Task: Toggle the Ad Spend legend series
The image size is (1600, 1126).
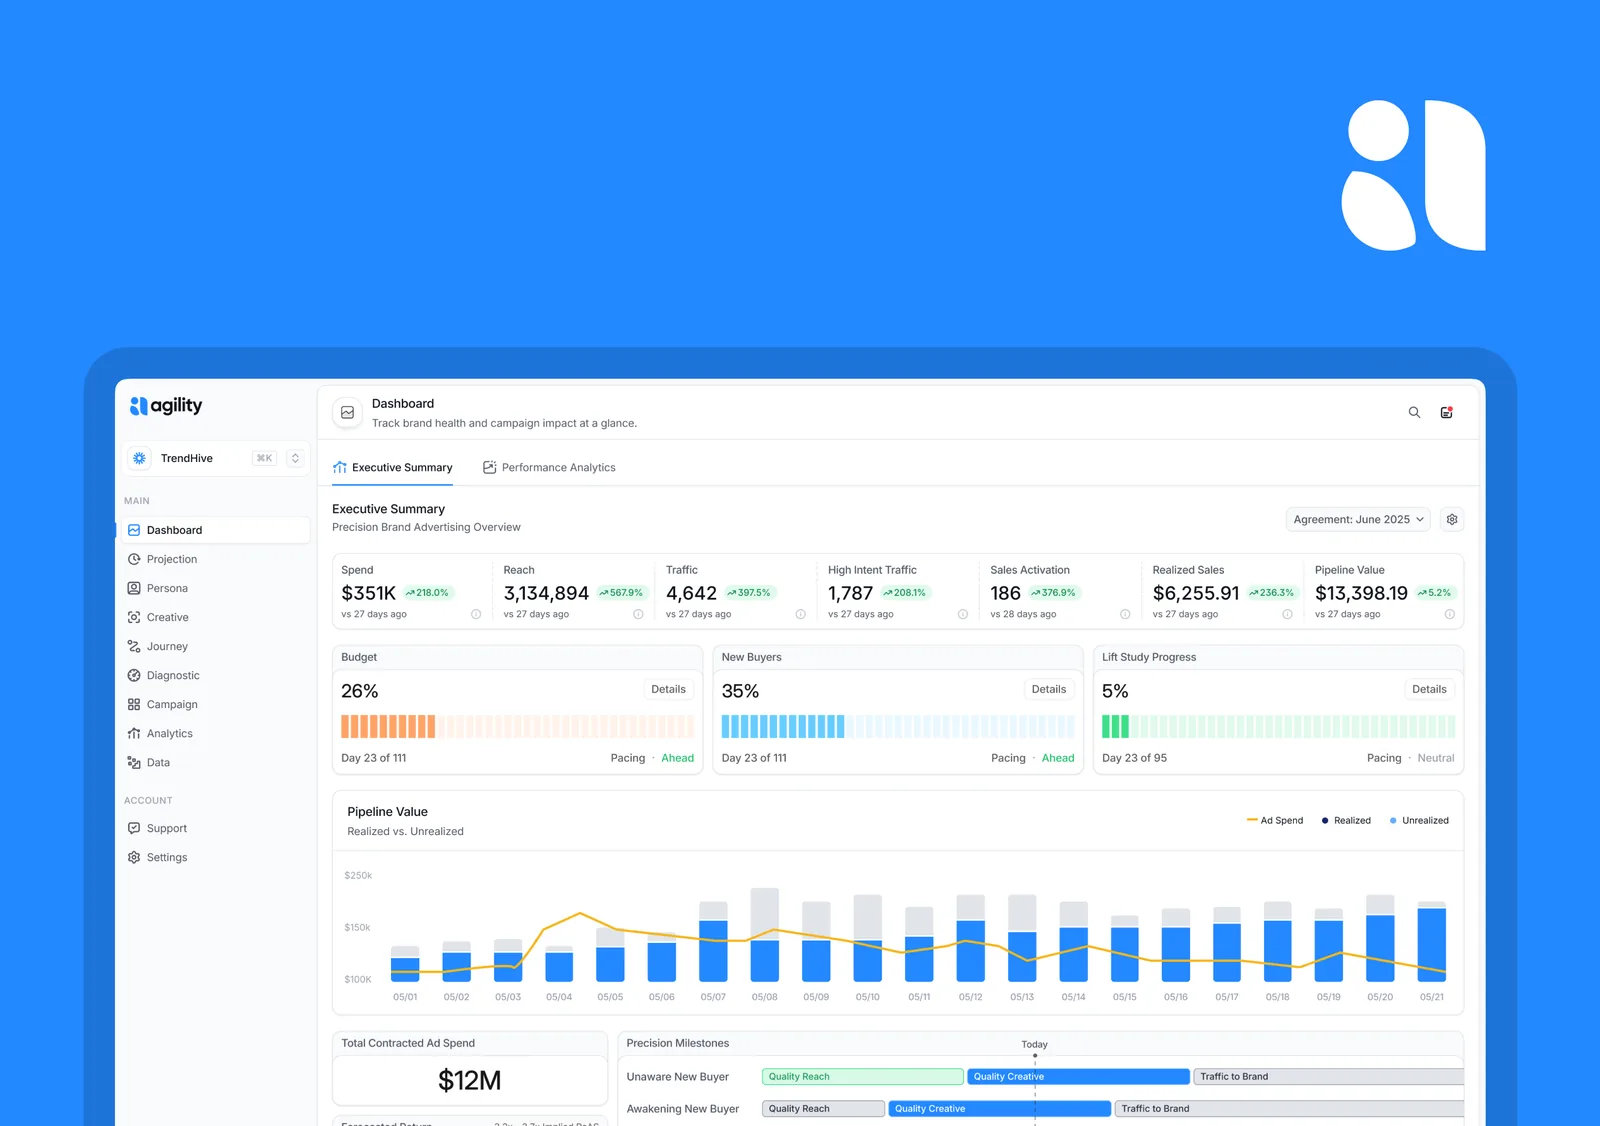Action: coord(1275,820)
